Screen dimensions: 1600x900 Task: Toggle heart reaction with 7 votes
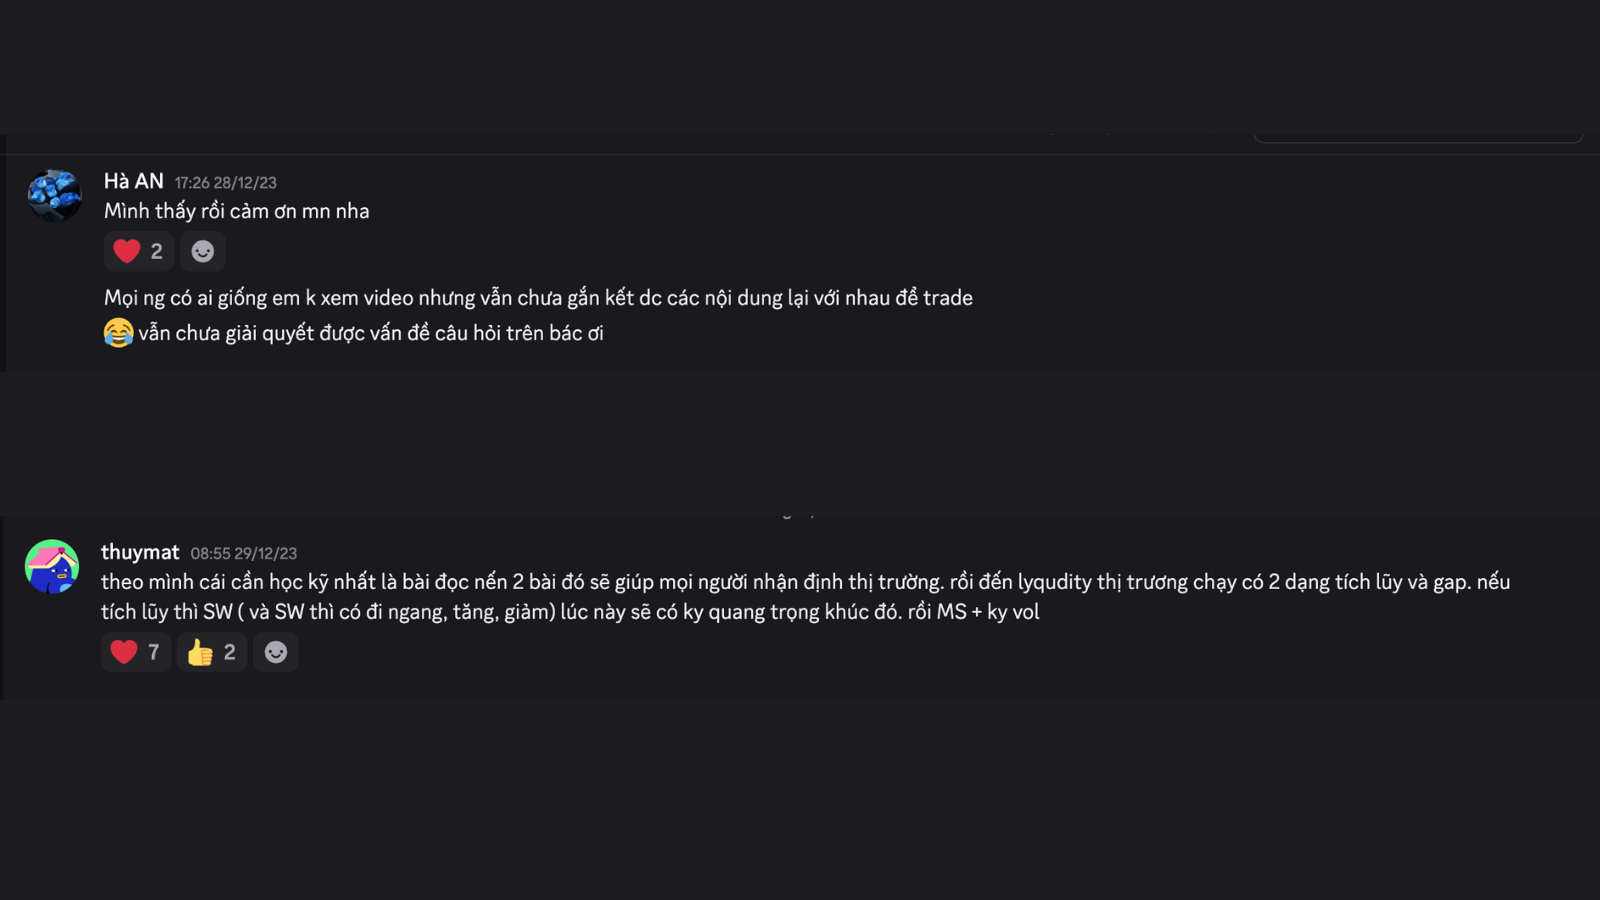[x=135, y=652]
